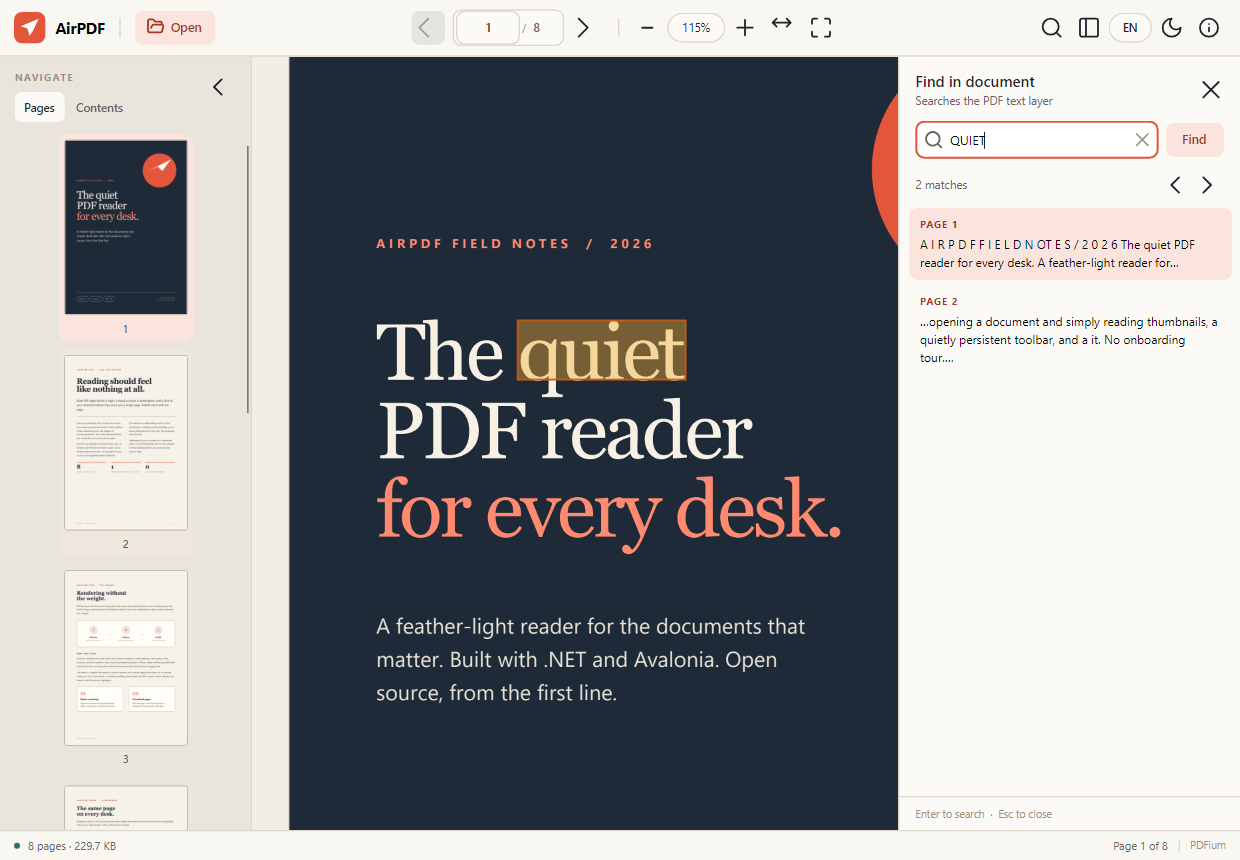This screenshot has width=1240, height=860.
Task: Zoom in with plus icon
Action: pos(744,28)
